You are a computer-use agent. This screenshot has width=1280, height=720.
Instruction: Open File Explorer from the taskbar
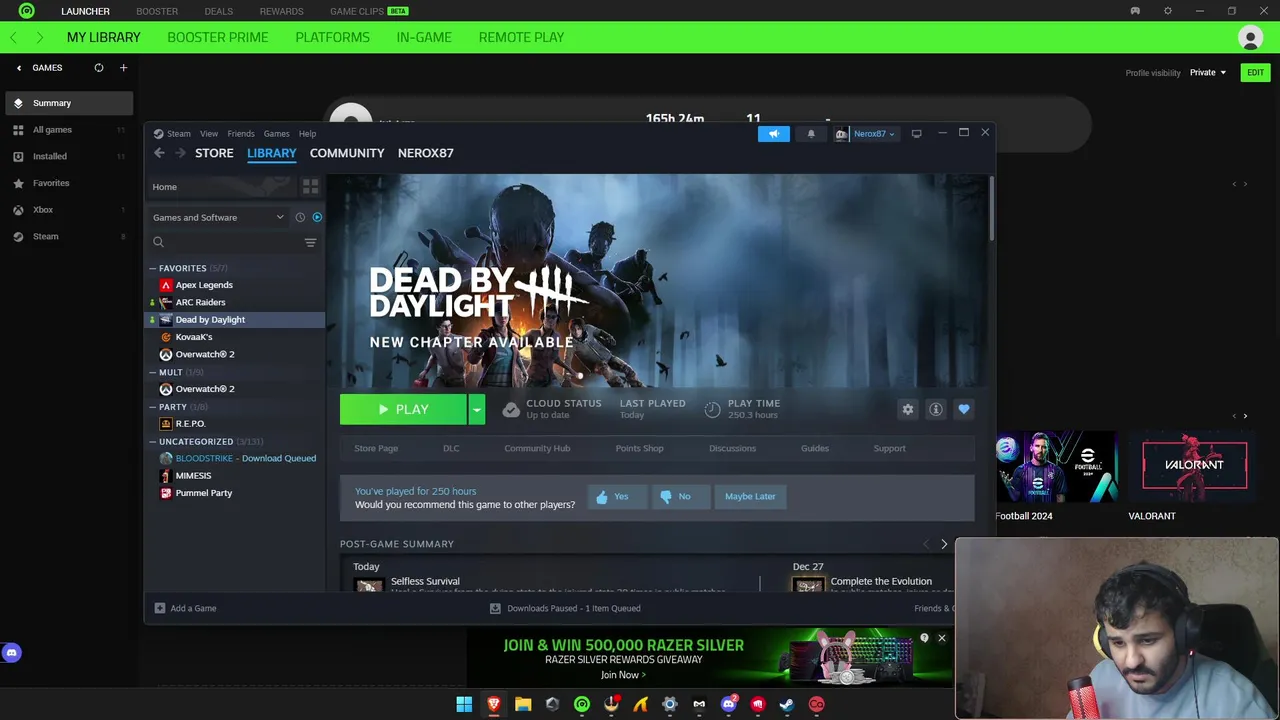(x=523, y=704)
